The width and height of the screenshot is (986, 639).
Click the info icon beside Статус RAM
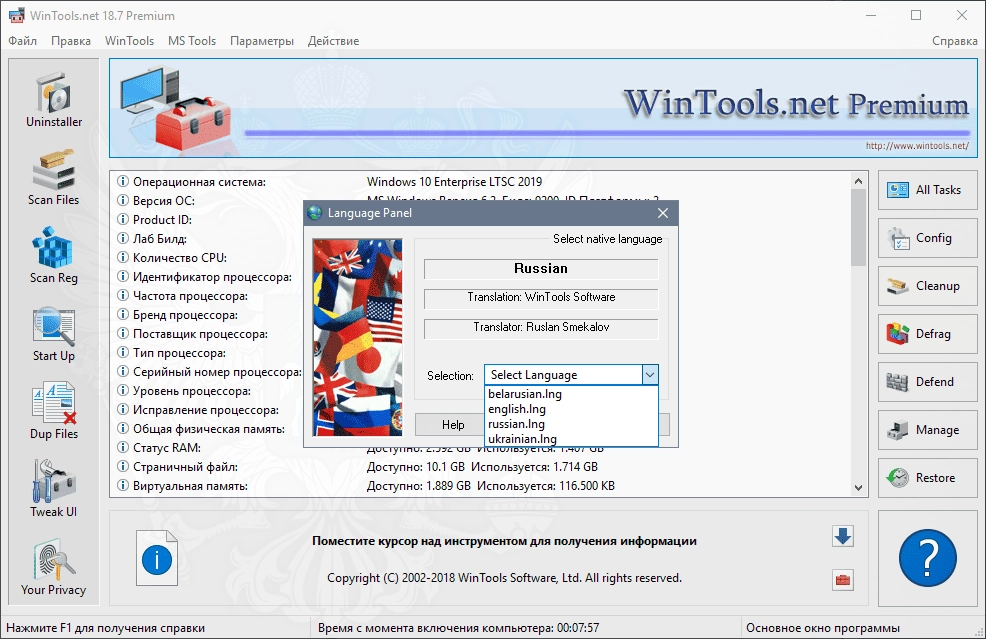pyautogui.click(x=123, y=448)
